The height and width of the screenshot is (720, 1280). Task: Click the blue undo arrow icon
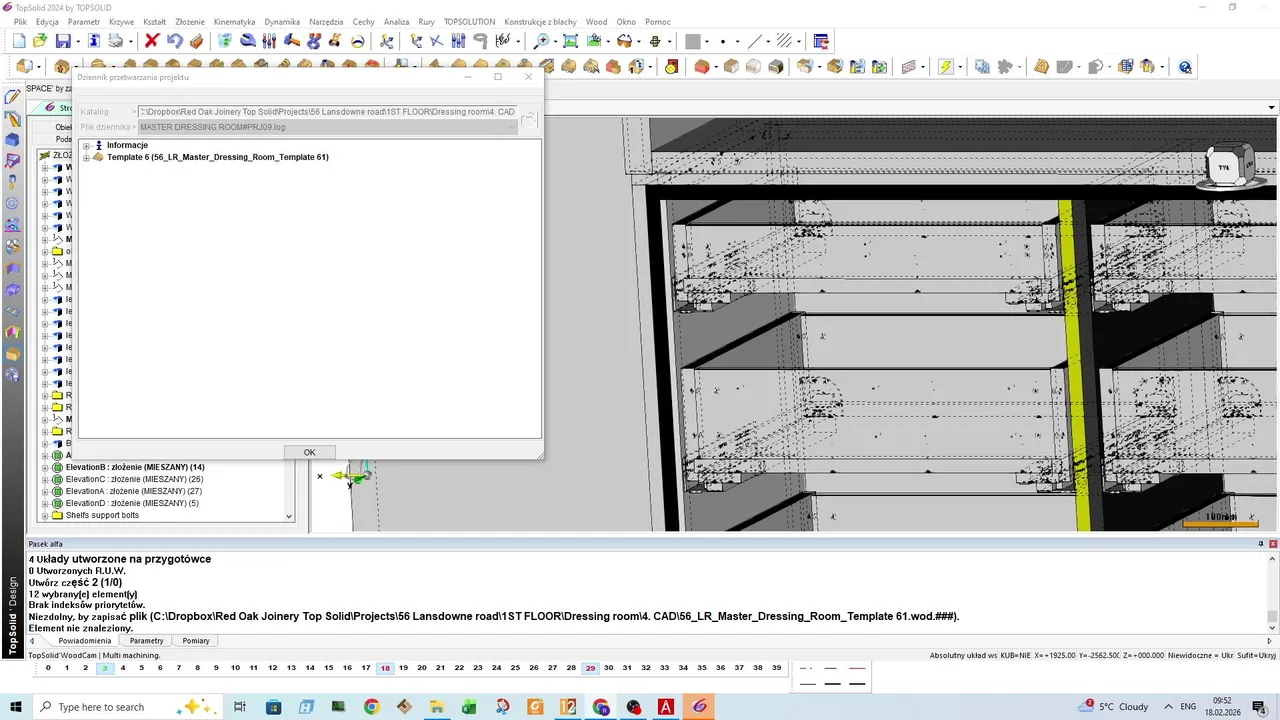(175, 41)
